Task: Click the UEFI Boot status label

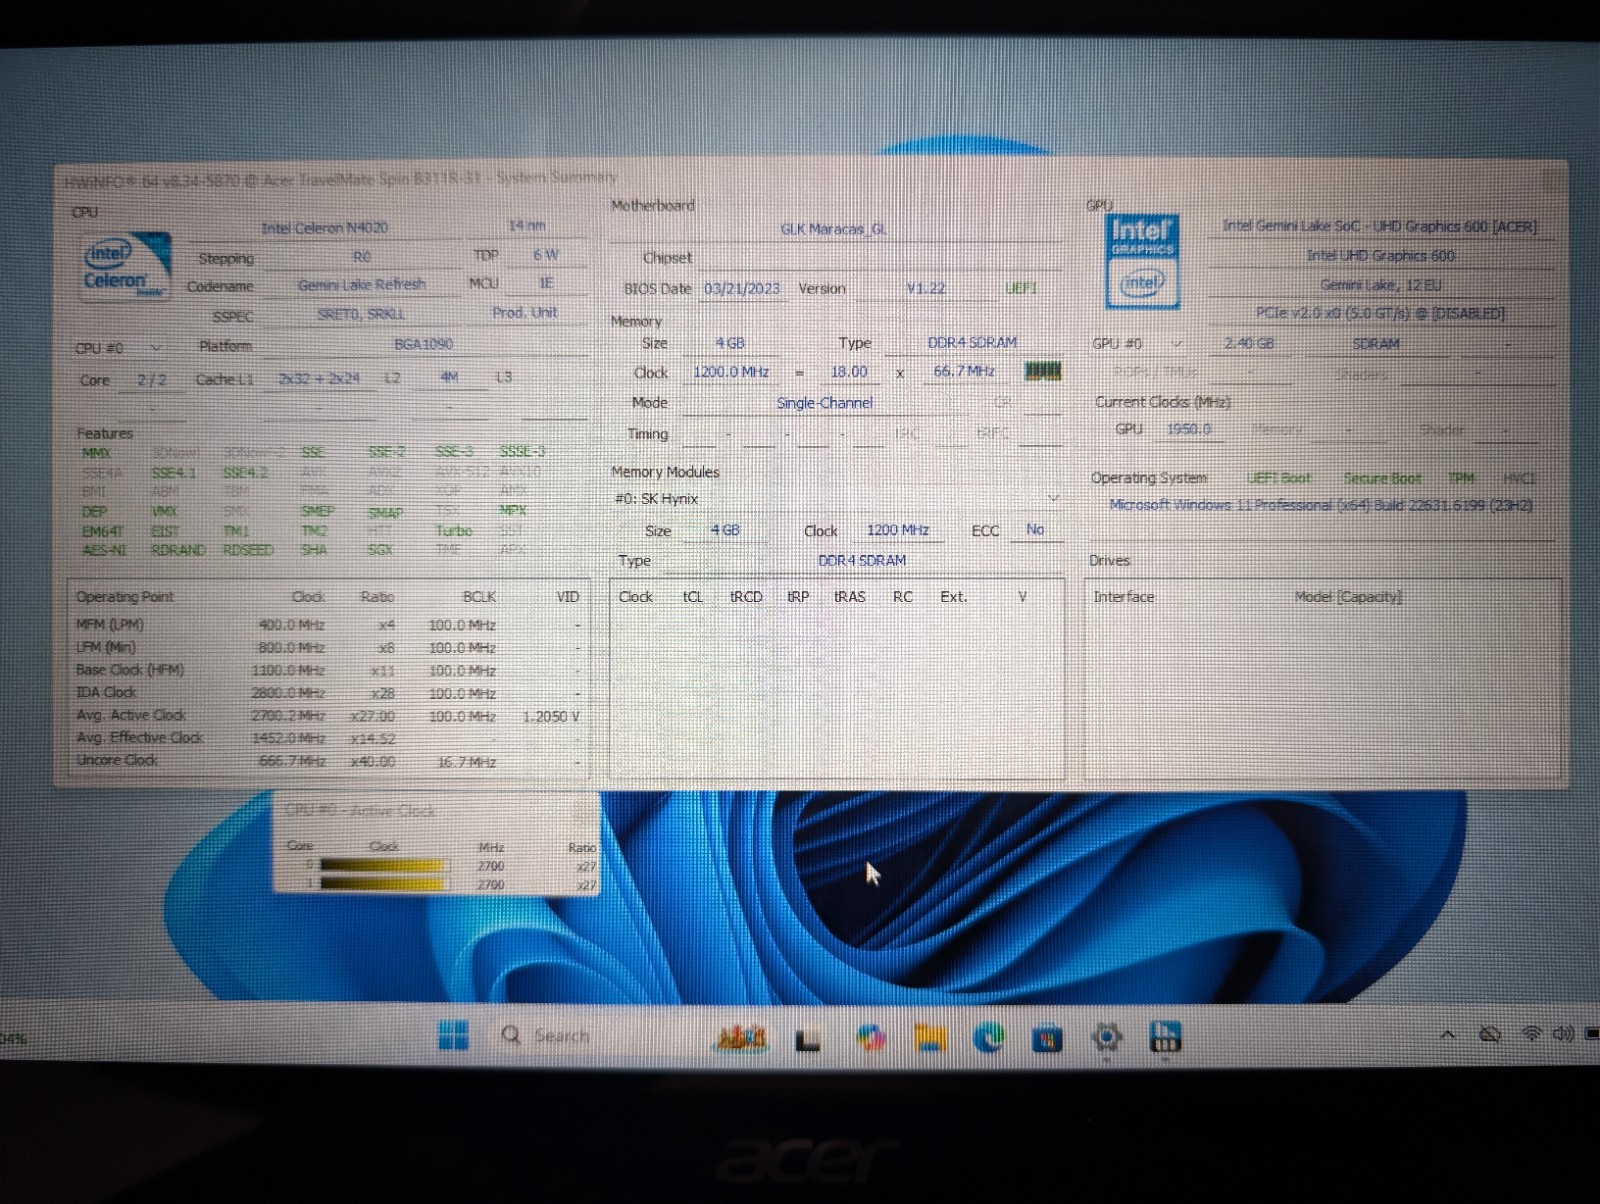Action: [1279, 478]
